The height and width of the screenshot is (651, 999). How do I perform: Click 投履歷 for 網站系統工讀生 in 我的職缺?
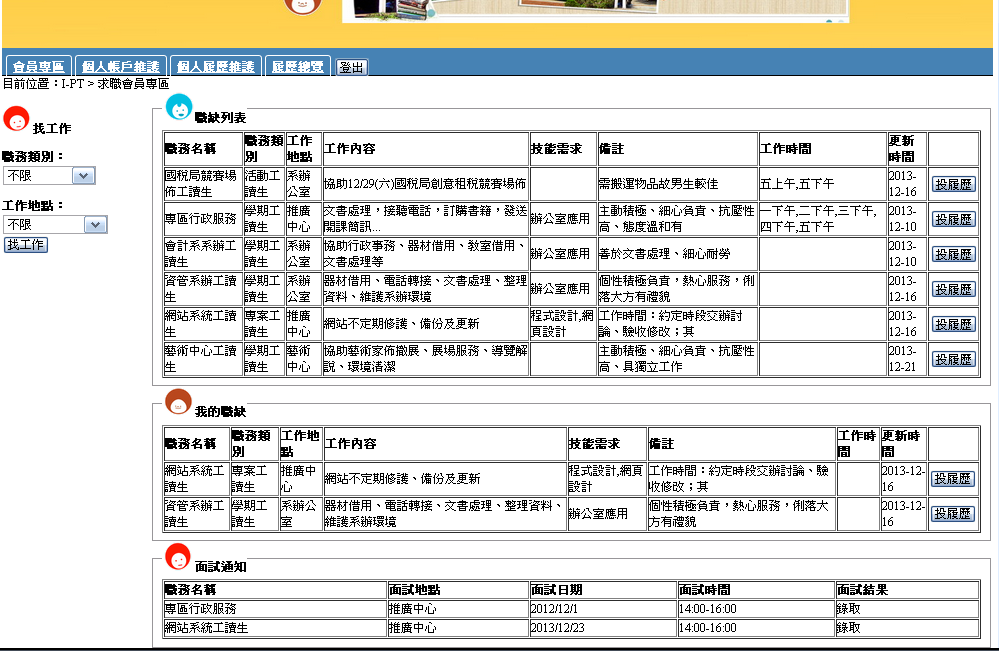(953, 479)
